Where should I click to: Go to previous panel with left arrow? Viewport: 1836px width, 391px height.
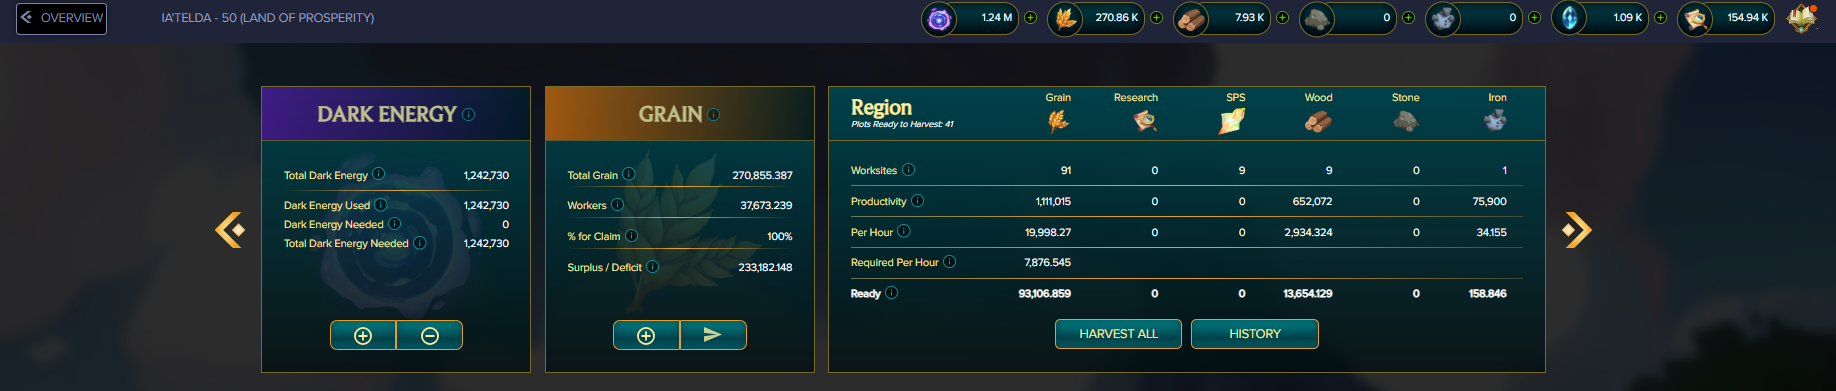(x=230, y=229)
